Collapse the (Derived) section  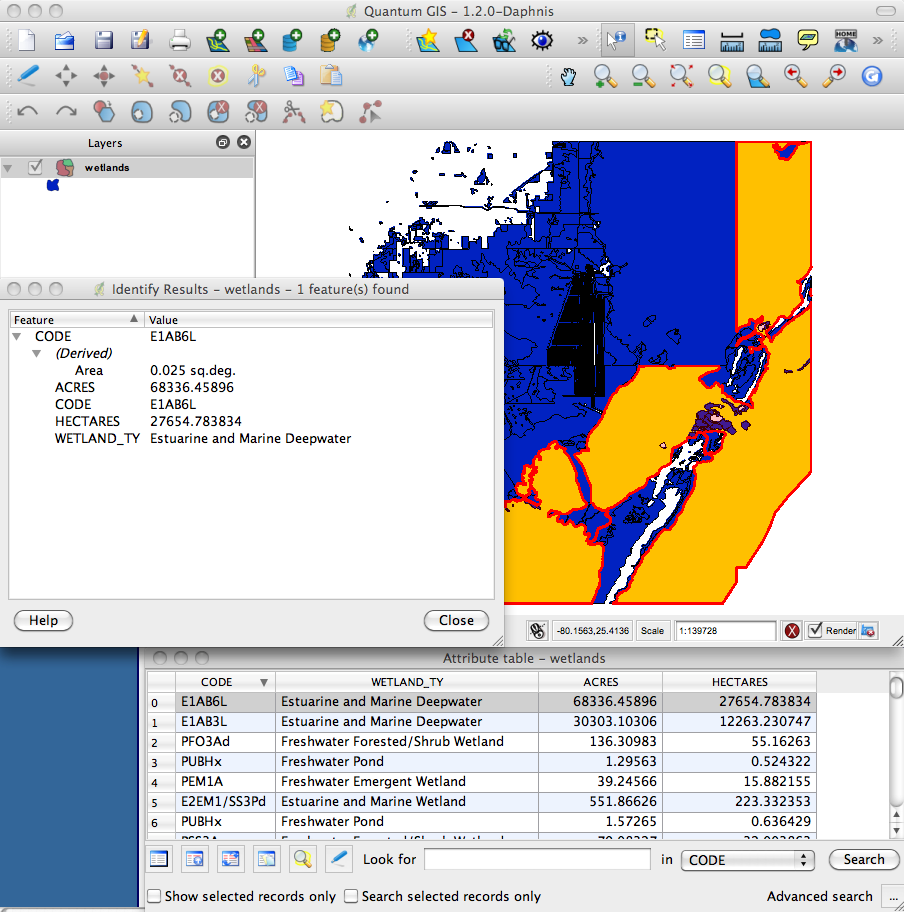tap(35, 353)
